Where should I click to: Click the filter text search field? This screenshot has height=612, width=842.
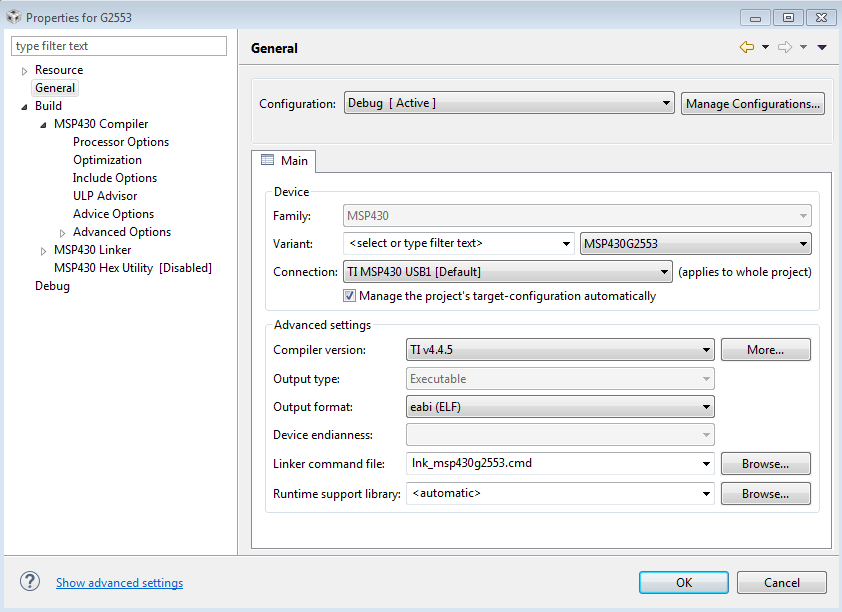(119, 46)
